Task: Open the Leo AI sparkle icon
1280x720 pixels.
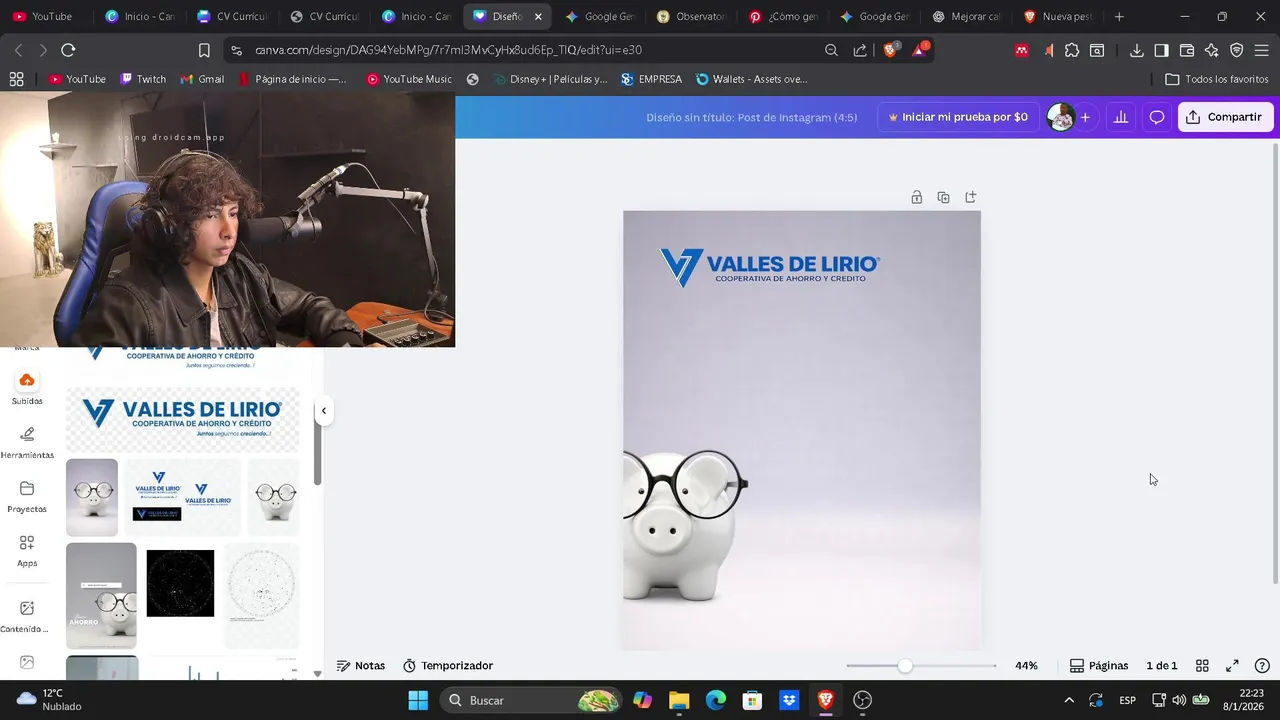Action: click(x=1212, y=50)
